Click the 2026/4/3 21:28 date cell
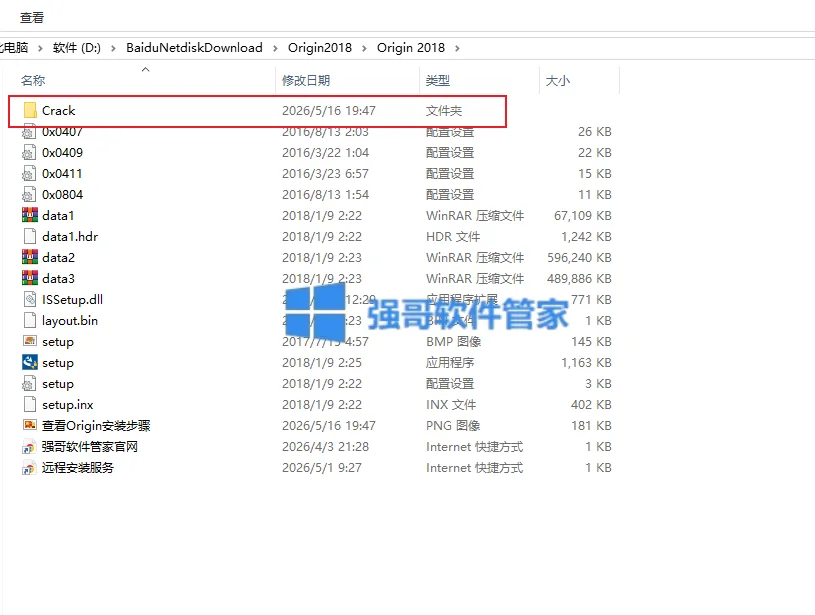Screen dimensions: 815x615 point(325,447)
